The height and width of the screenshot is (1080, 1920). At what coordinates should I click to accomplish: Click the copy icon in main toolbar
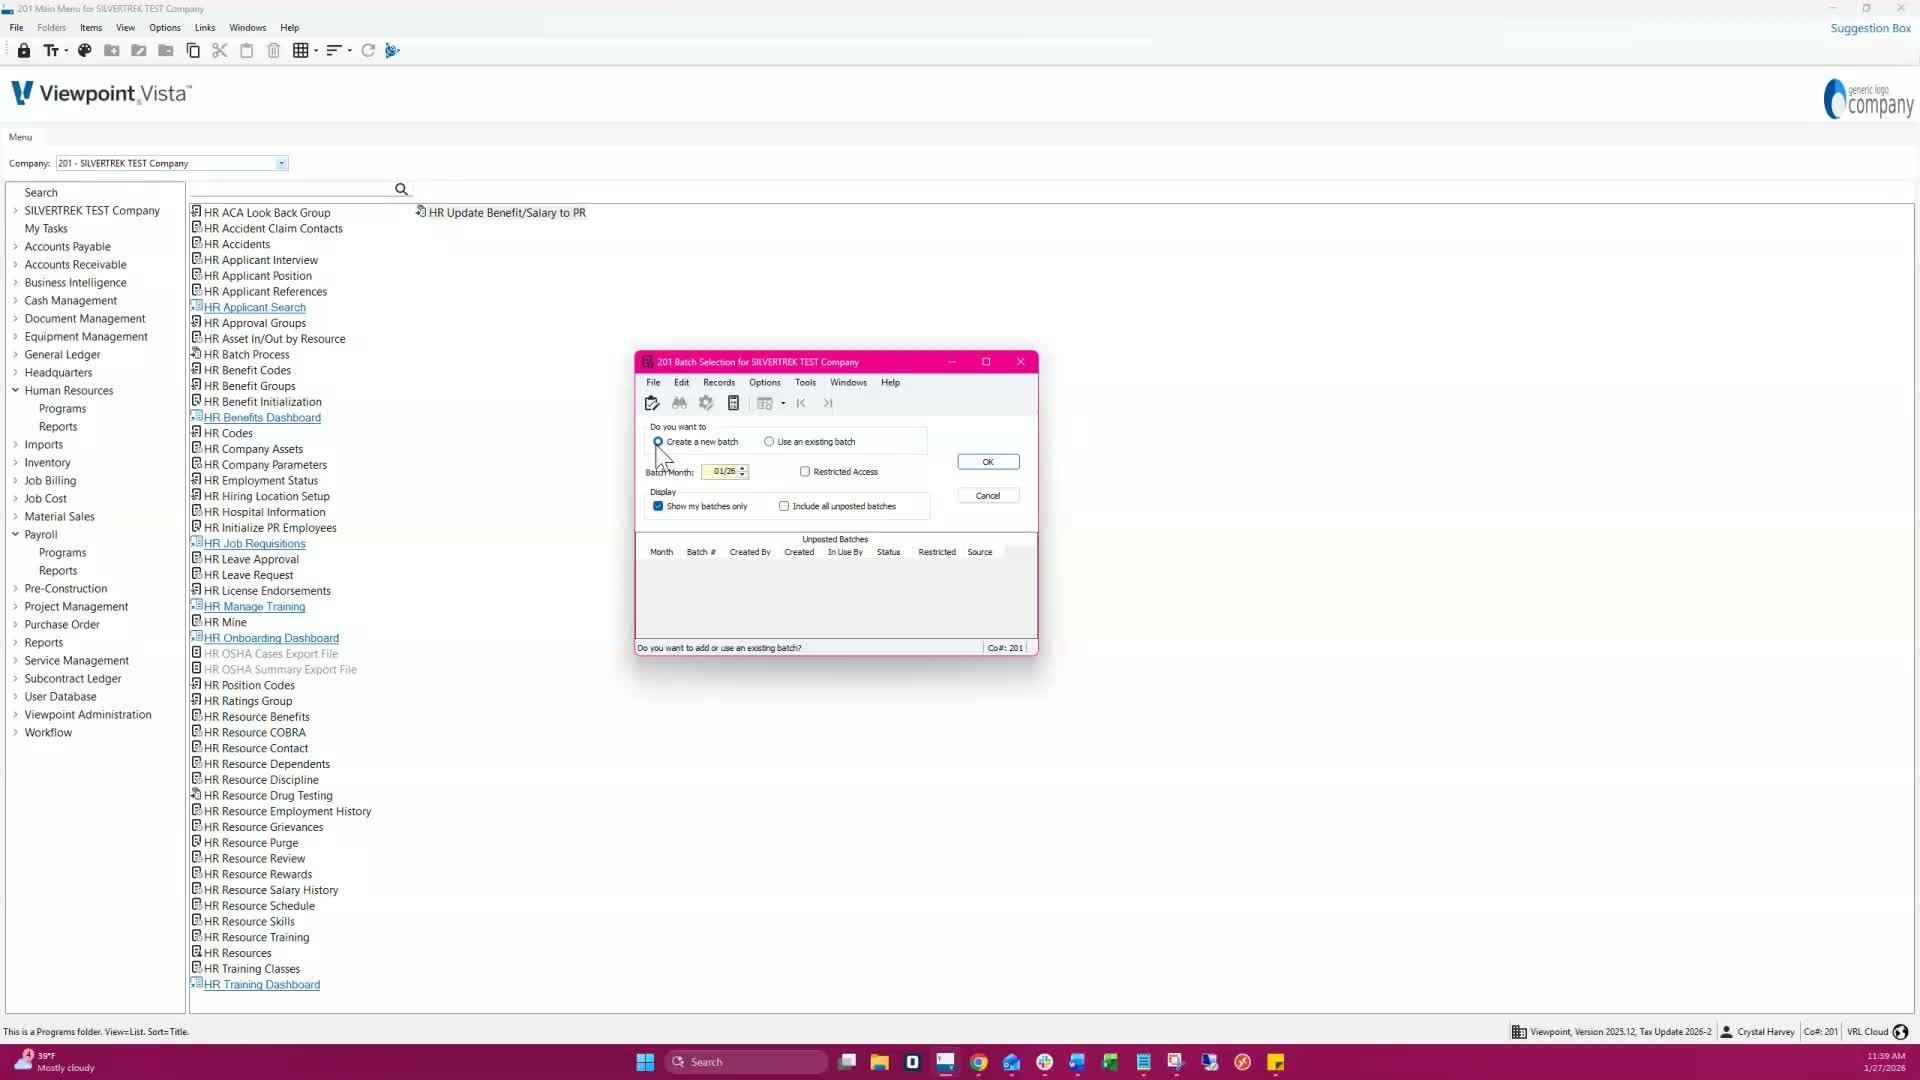point(193,50)
